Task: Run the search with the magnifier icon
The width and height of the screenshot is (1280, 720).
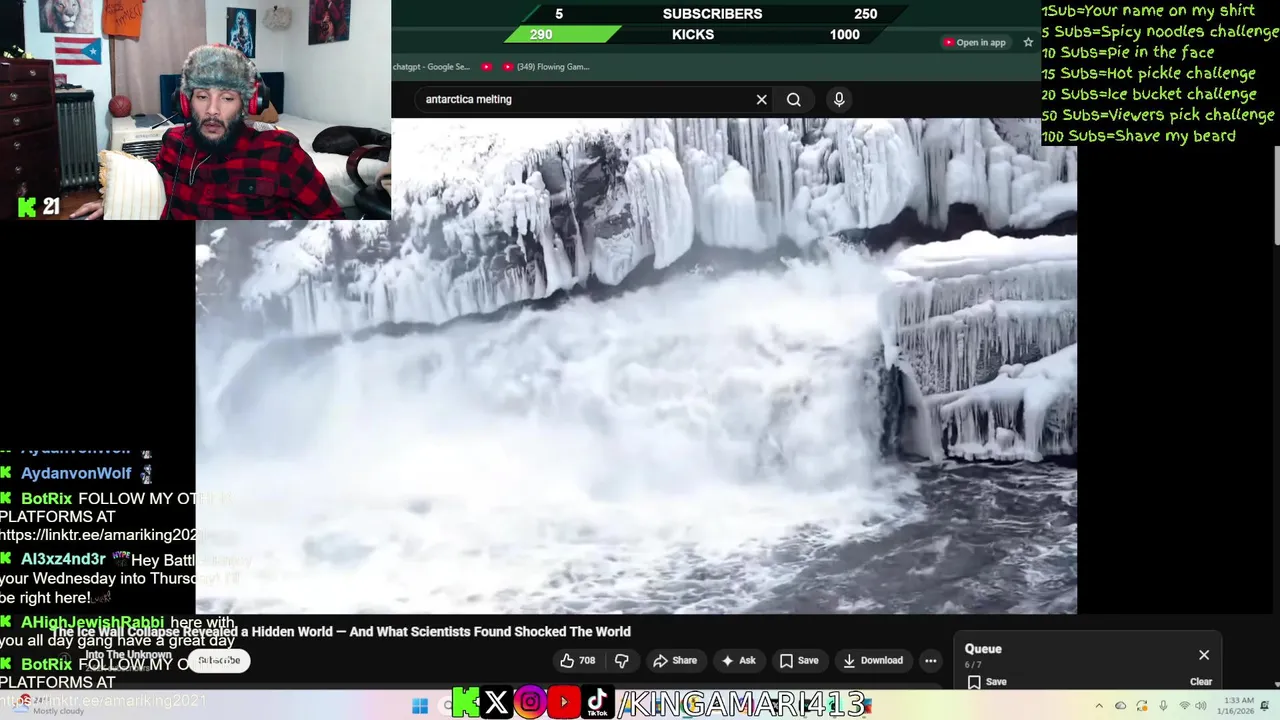Action: tap(794, 99)
